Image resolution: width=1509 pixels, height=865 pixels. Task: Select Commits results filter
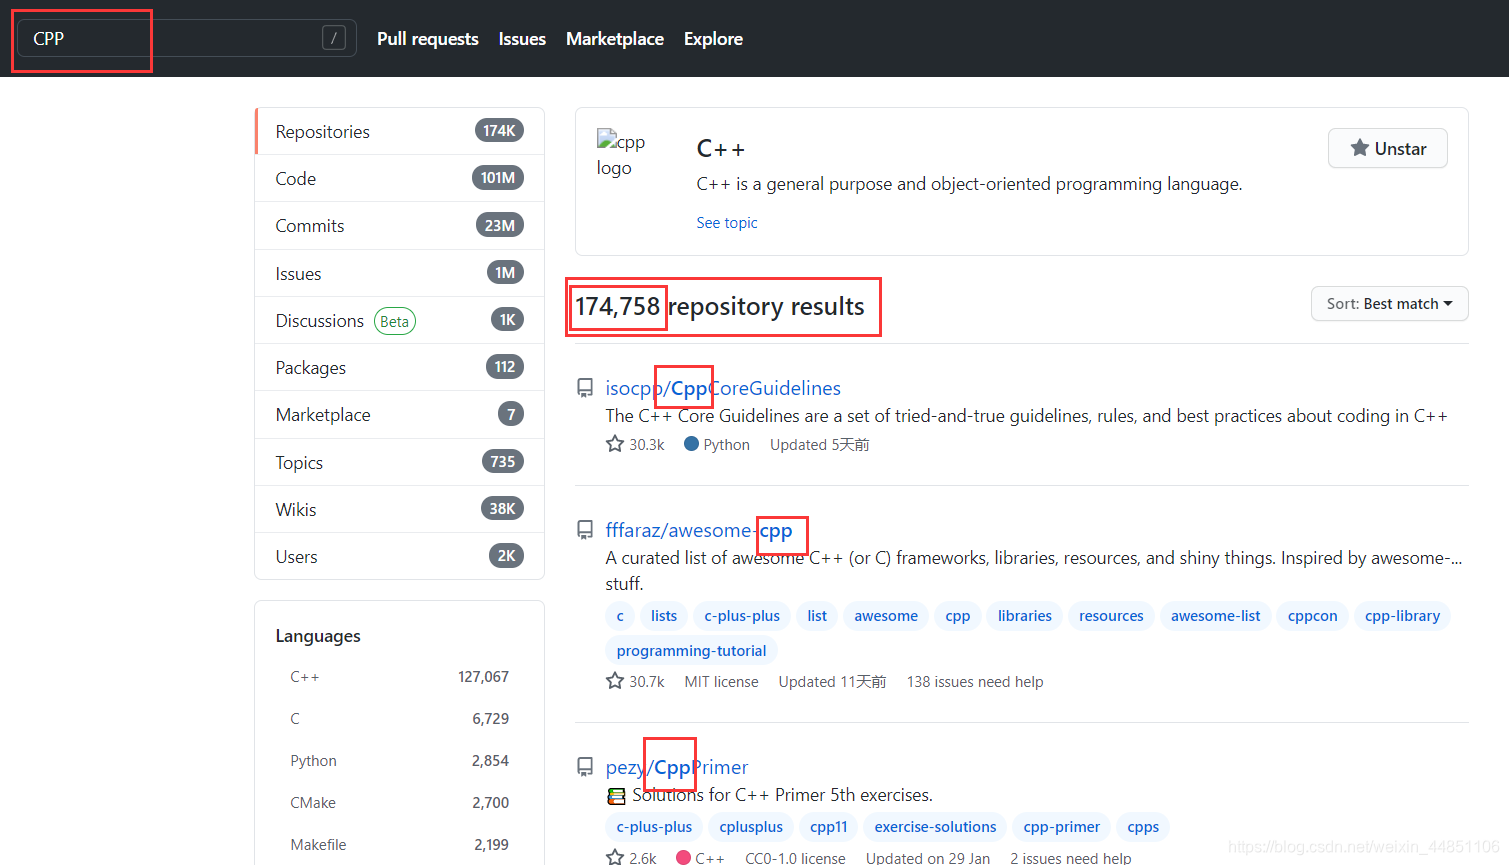pos(400,226)
